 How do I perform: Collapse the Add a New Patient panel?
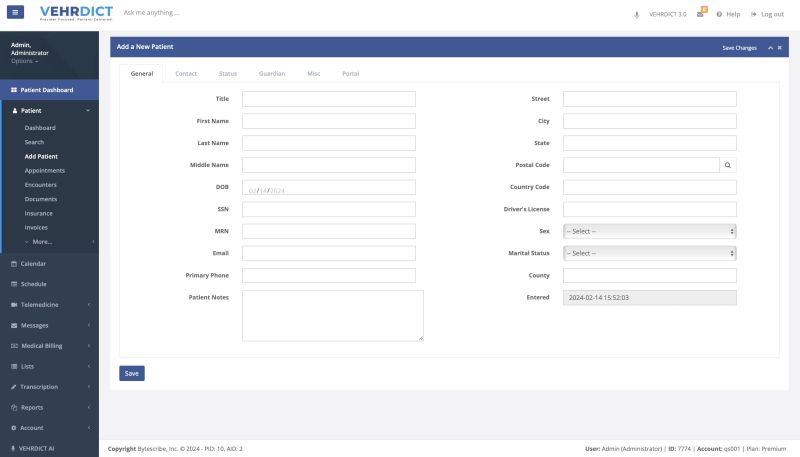[770, 48]
